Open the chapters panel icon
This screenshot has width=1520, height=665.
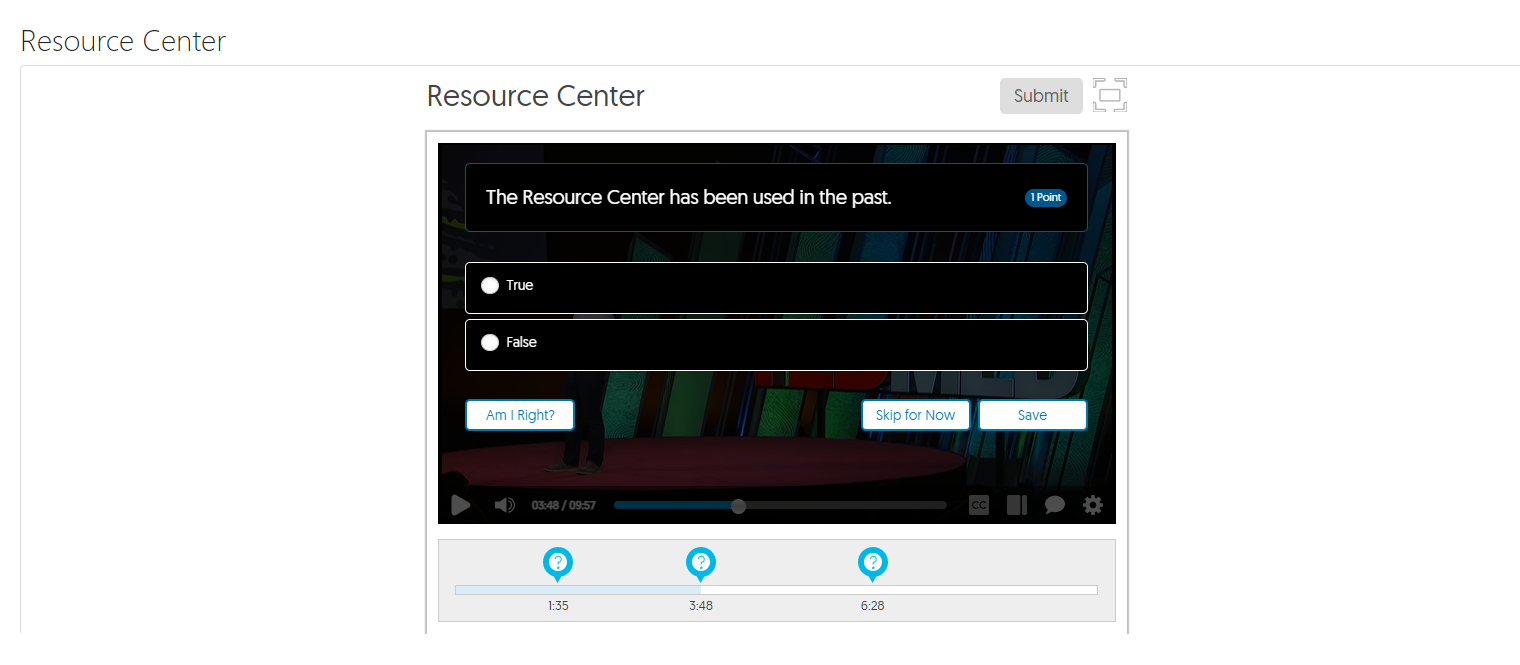click(1017, 505)
